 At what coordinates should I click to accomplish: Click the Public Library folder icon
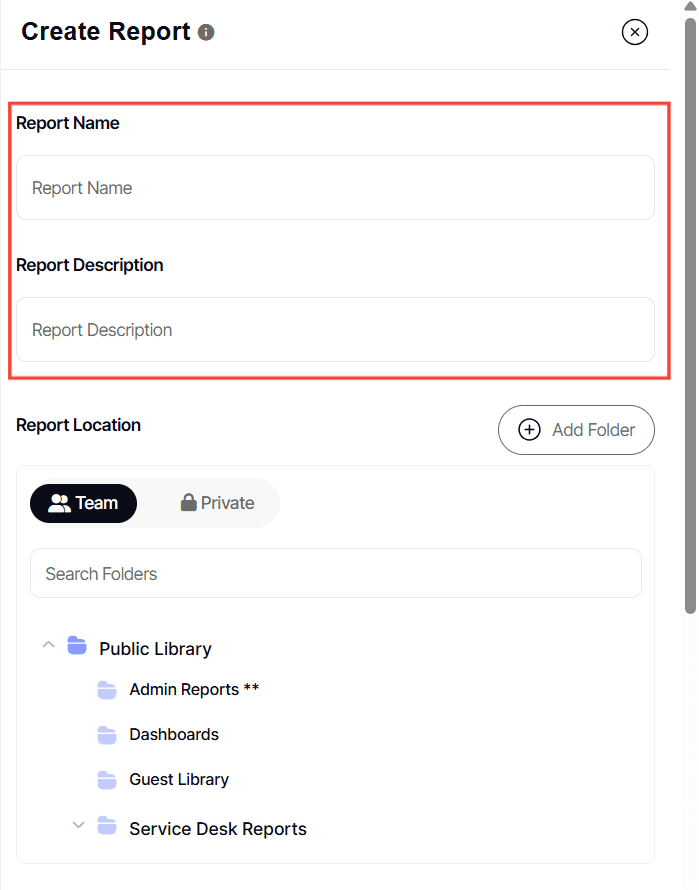tap(77, 646)
